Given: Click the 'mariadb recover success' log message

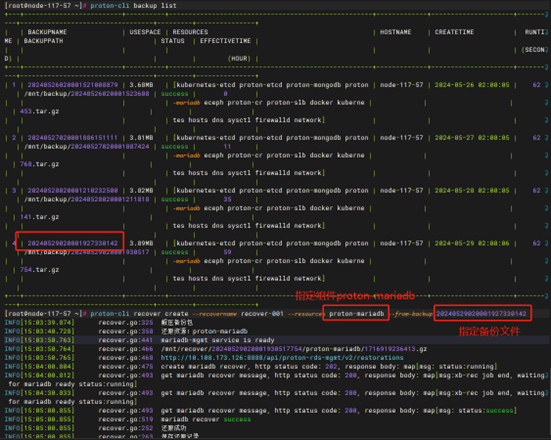Looking at the screenshot, I should tap(206, 419).
